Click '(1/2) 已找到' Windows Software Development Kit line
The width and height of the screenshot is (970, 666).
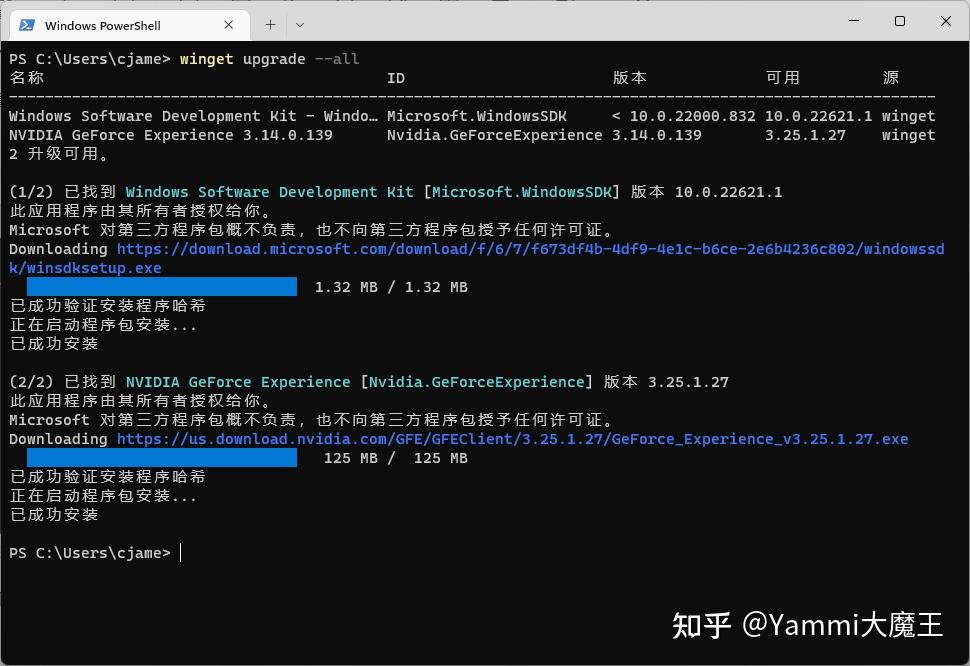(x=396, y=192)
